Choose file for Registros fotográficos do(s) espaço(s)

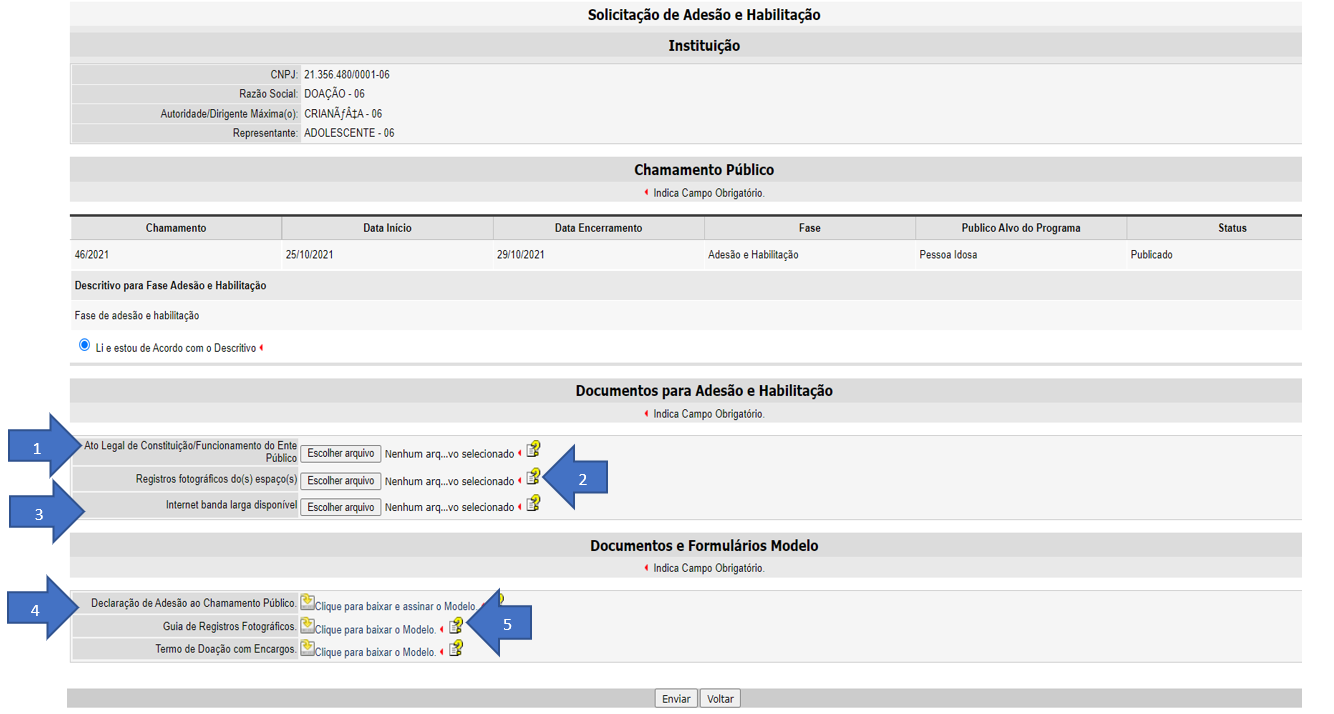(x=341, y=480)
